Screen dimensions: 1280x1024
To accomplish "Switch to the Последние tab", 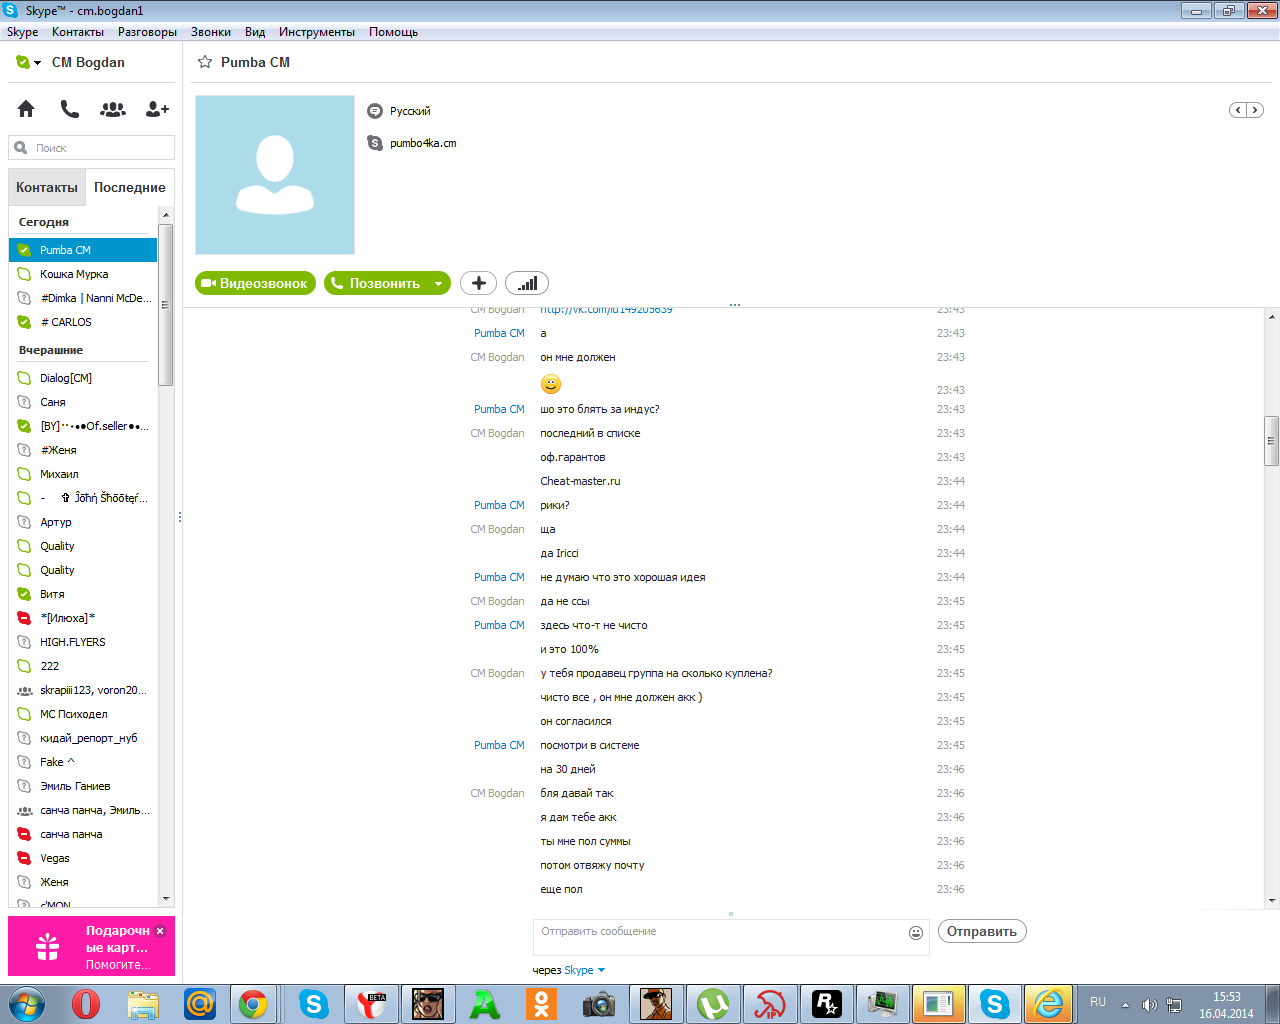I will click(130, 187).
